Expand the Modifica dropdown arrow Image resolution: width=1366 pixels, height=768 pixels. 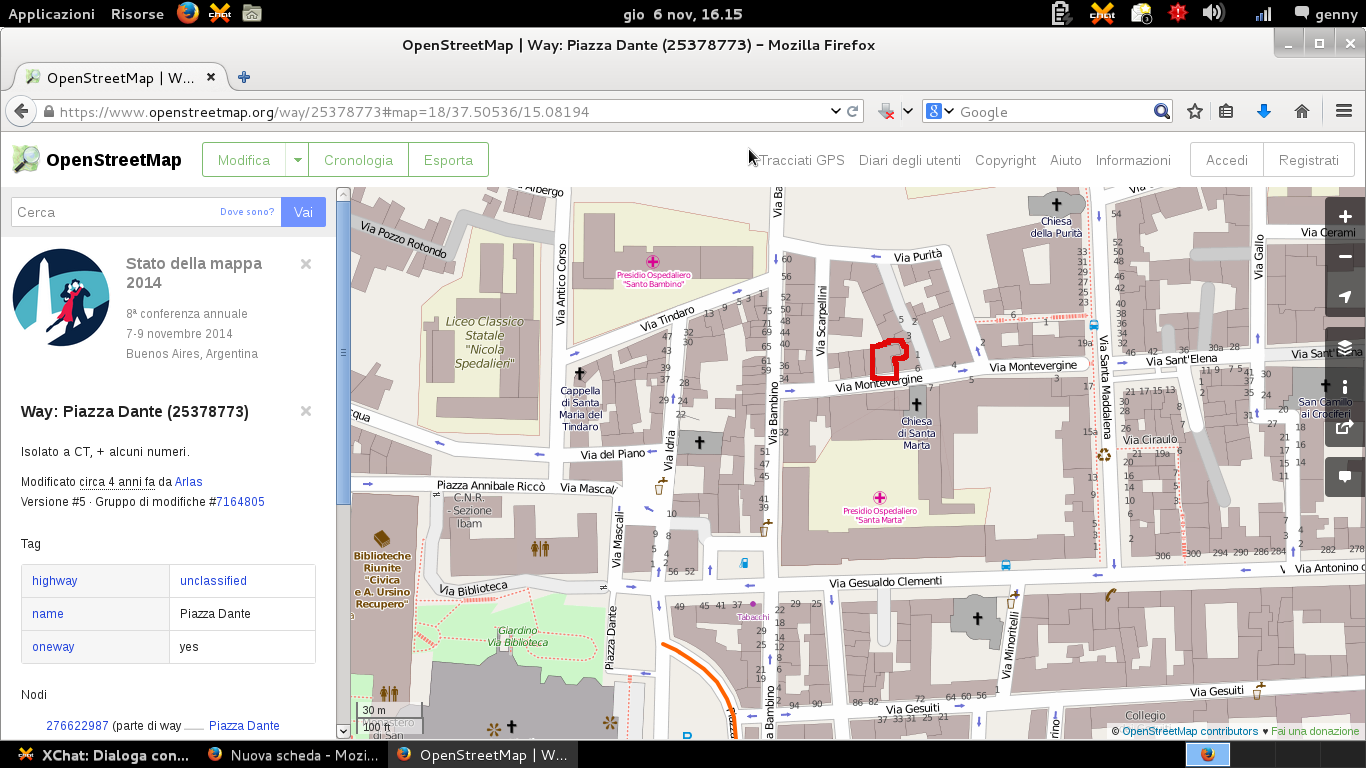click(x=297, y=160)
